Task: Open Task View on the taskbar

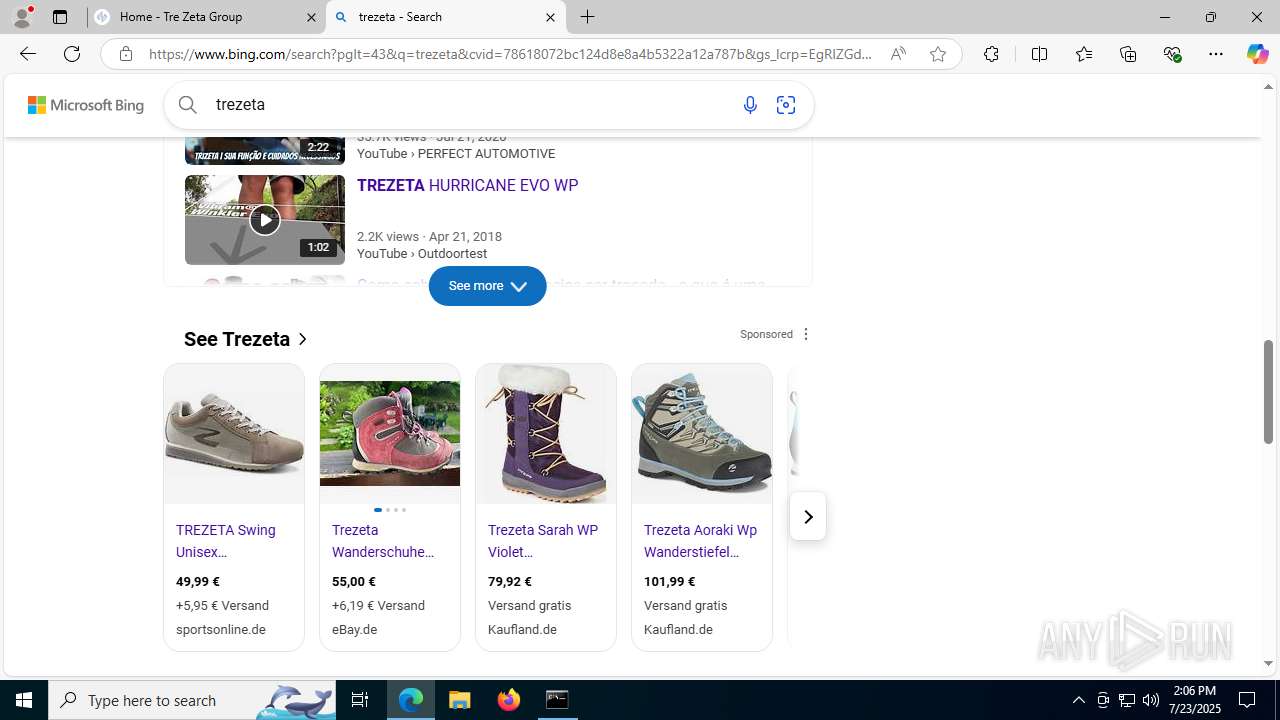Action: [360, 700]
